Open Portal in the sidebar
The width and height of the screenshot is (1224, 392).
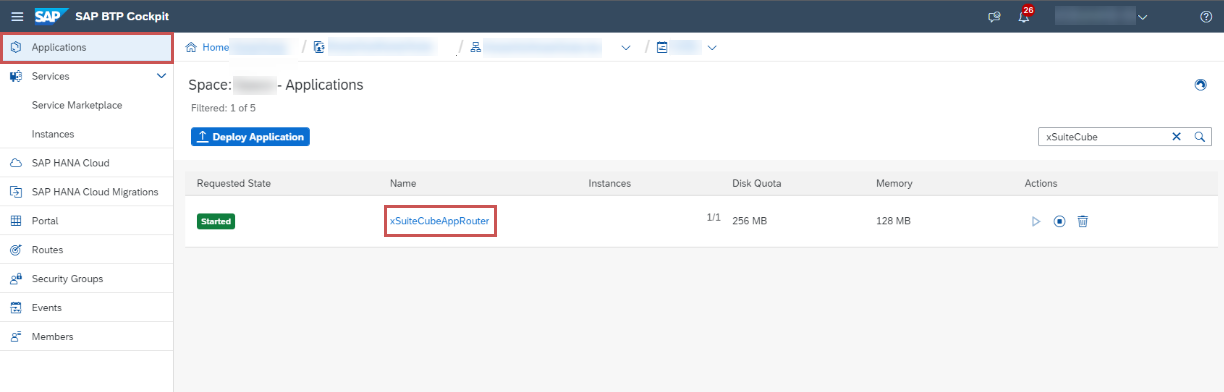(x=45, y=221)
